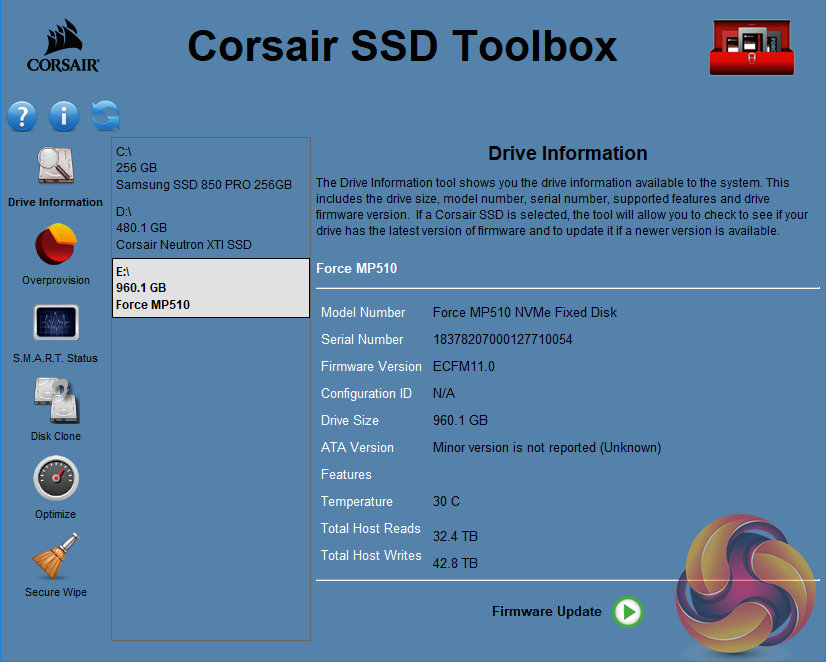
Task: Select the Disk Clone icon
Action: (x=56, y=400)
